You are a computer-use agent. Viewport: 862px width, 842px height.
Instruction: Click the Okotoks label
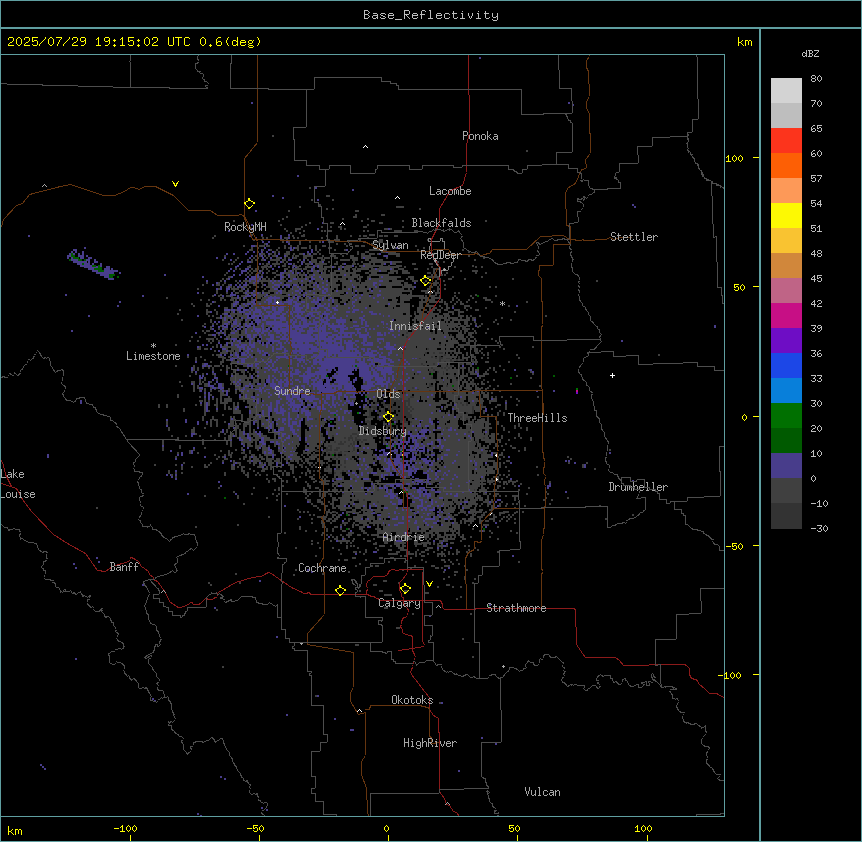click(412, 700)
